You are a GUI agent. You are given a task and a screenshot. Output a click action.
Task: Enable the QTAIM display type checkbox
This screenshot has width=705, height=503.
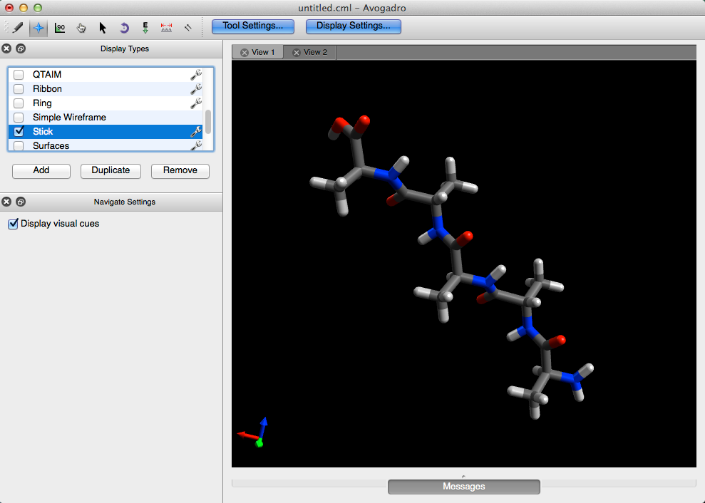coord(19,75)
